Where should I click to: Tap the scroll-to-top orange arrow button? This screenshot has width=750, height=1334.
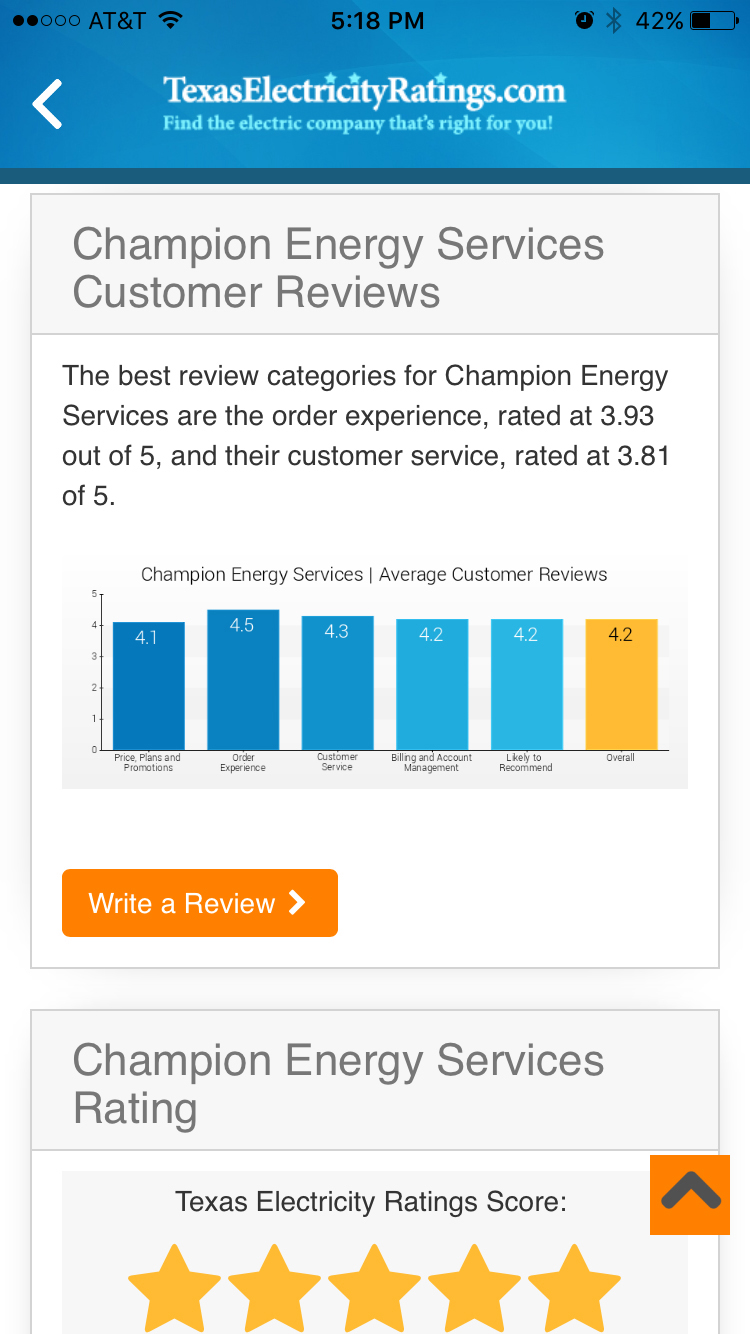pyautogui.click(x=690, y=1194)
